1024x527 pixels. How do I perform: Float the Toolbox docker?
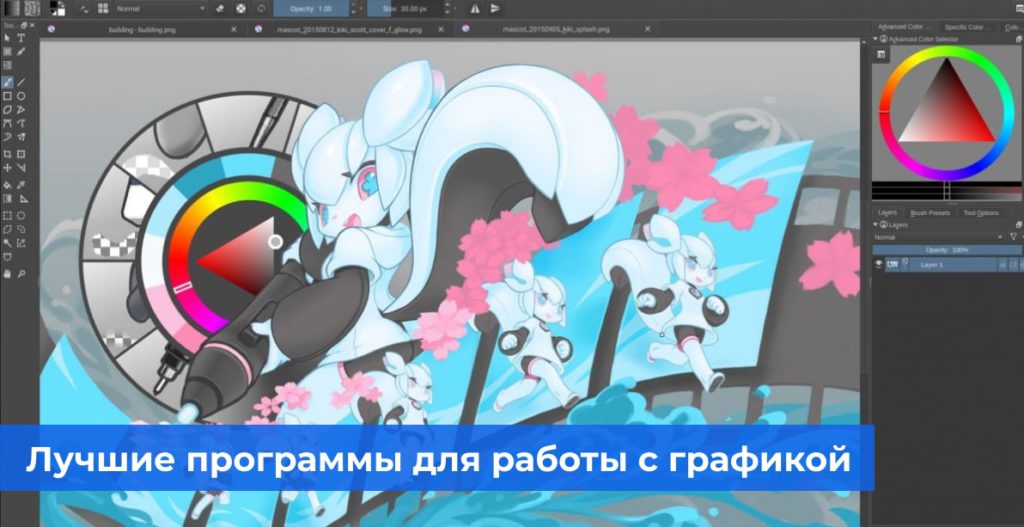pyautogui.click(x=24, y=25)
